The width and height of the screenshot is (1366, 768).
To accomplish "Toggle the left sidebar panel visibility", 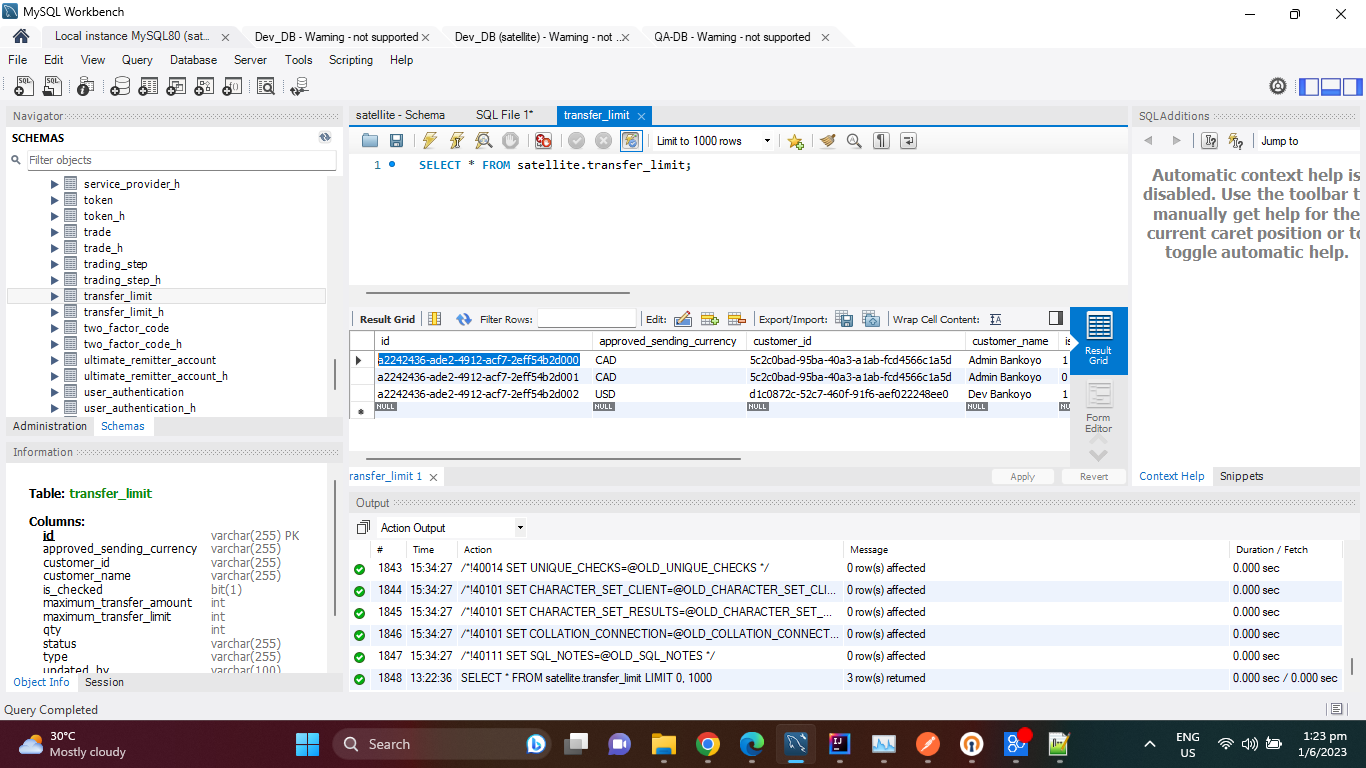I will click(x=1309, y=87).
